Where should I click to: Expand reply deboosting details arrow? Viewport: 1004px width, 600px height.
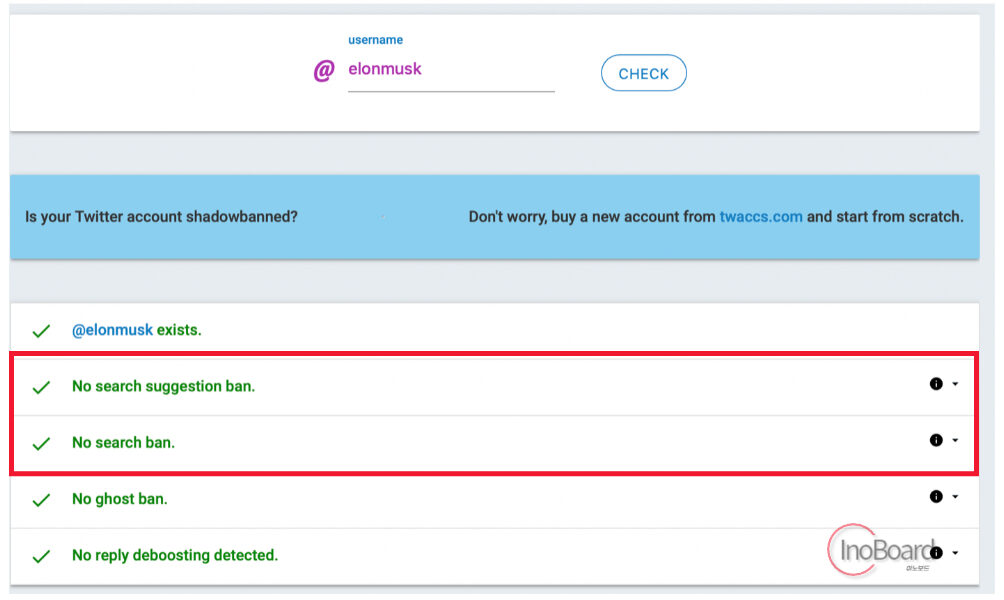(955, 553)
